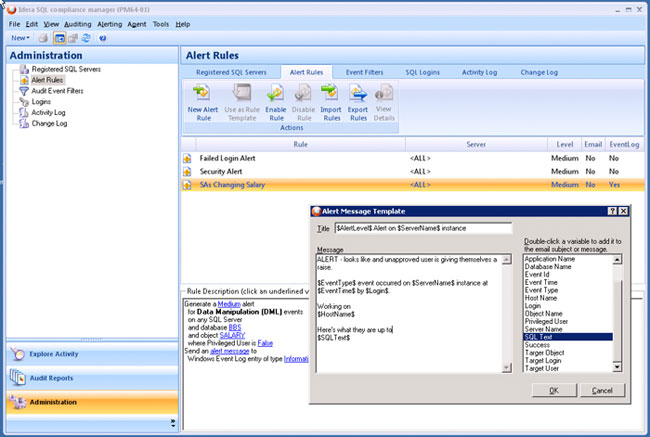Click the help question mark toolbar icon
The width and height of the screenshot is (650, 437).
(103, 38)
